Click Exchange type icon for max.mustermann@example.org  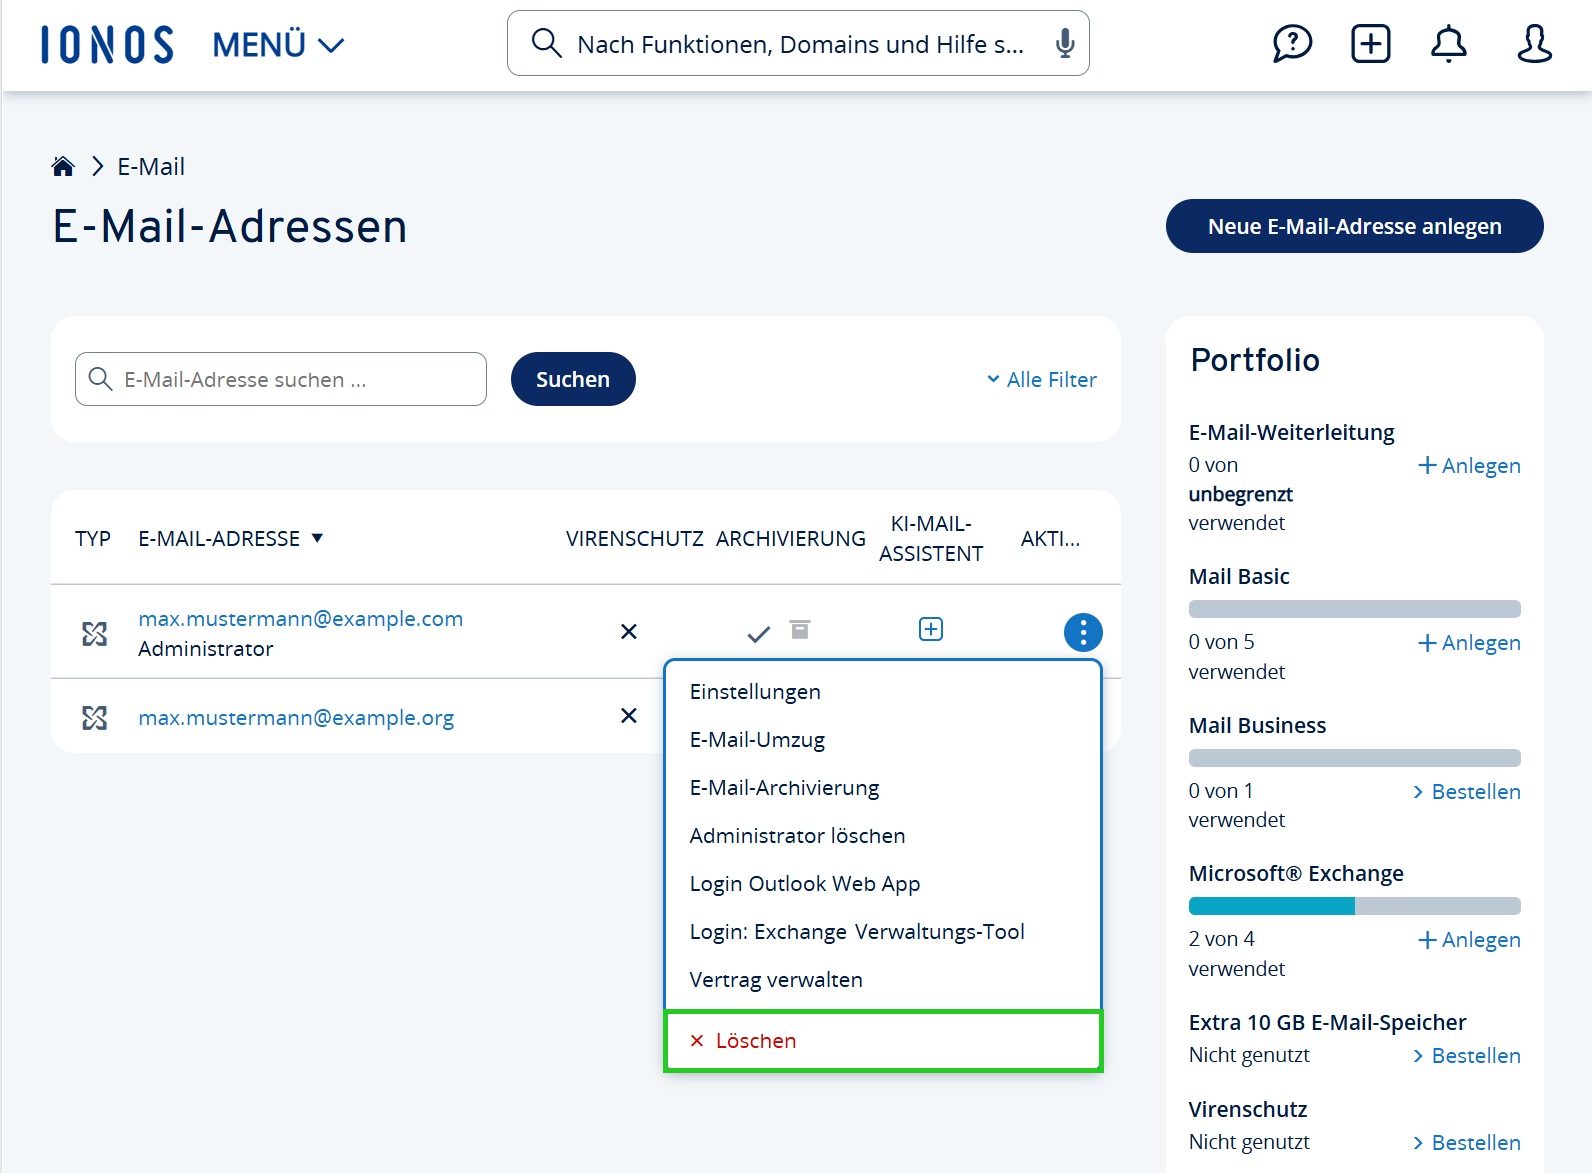94,717
